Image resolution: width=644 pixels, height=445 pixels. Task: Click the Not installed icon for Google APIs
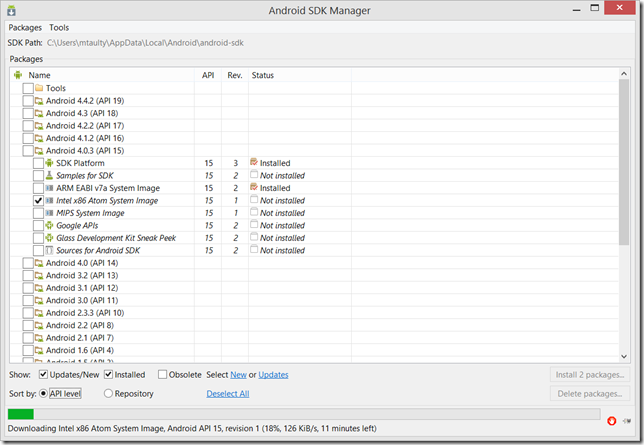[x=254, y=224]
